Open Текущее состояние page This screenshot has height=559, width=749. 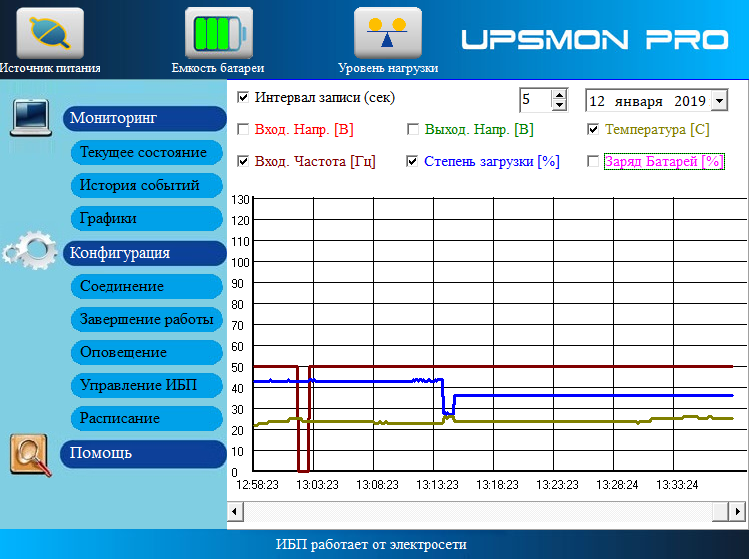click(x=147, y=152)
